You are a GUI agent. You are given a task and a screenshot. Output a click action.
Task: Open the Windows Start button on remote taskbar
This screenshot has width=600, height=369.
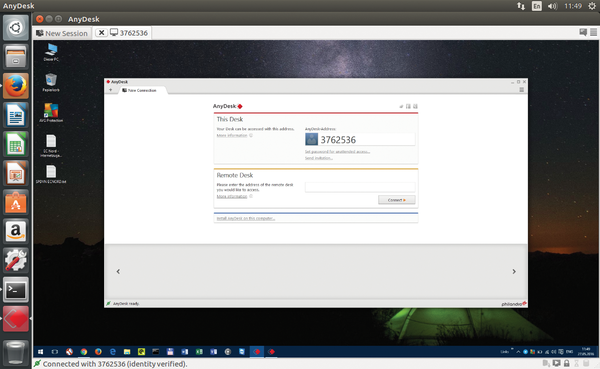click(x=40, y=351)
